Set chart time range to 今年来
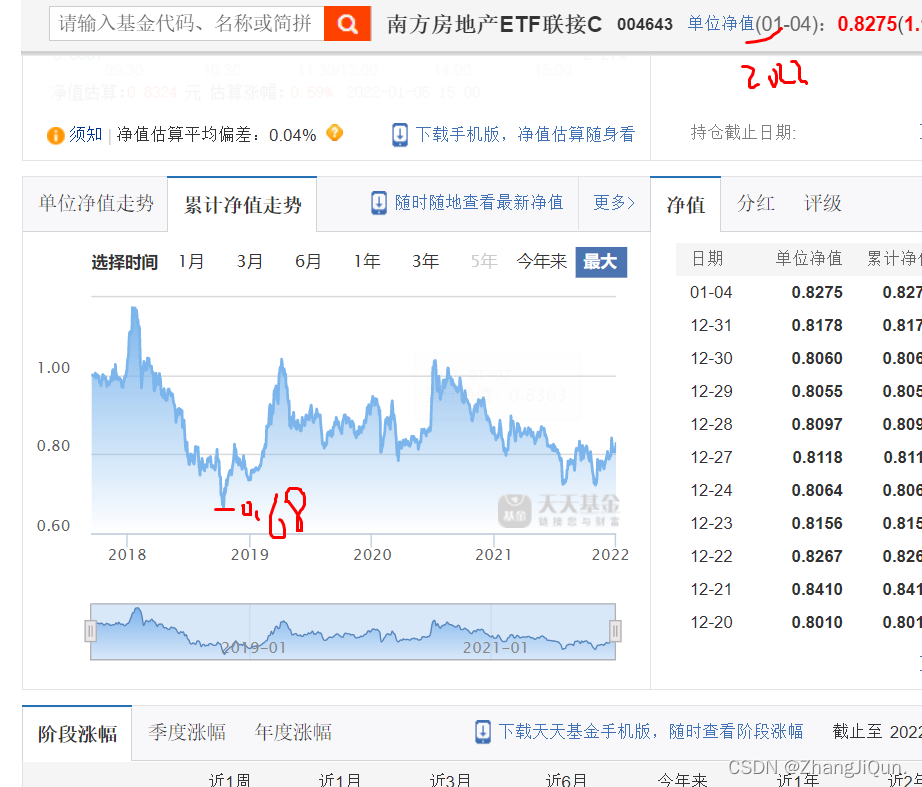This screenshot has height=787, width=922. [x=542, y=261]
